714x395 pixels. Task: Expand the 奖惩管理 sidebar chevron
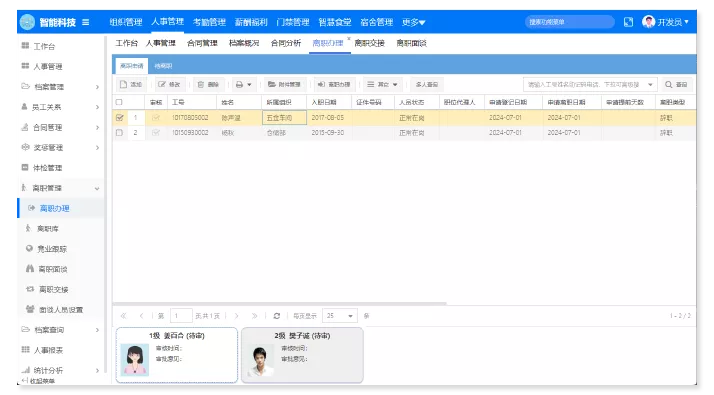(x=97, y=147)
